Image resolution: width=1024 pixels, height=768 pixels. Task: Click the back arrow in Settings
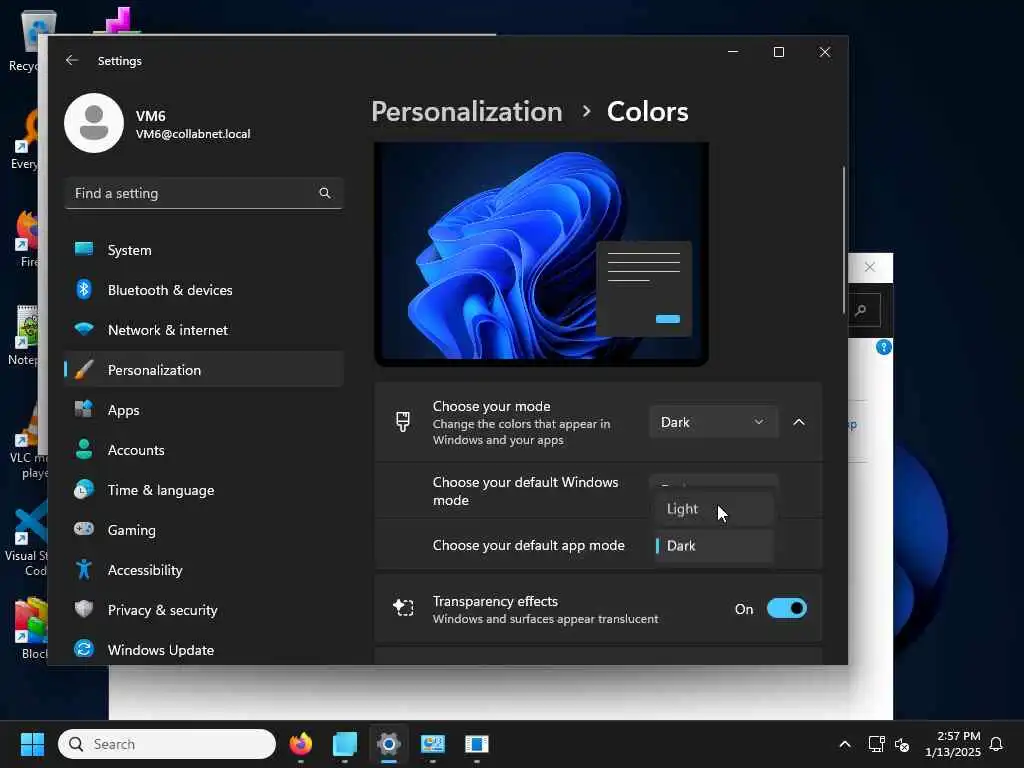click(x=72, y=60)
